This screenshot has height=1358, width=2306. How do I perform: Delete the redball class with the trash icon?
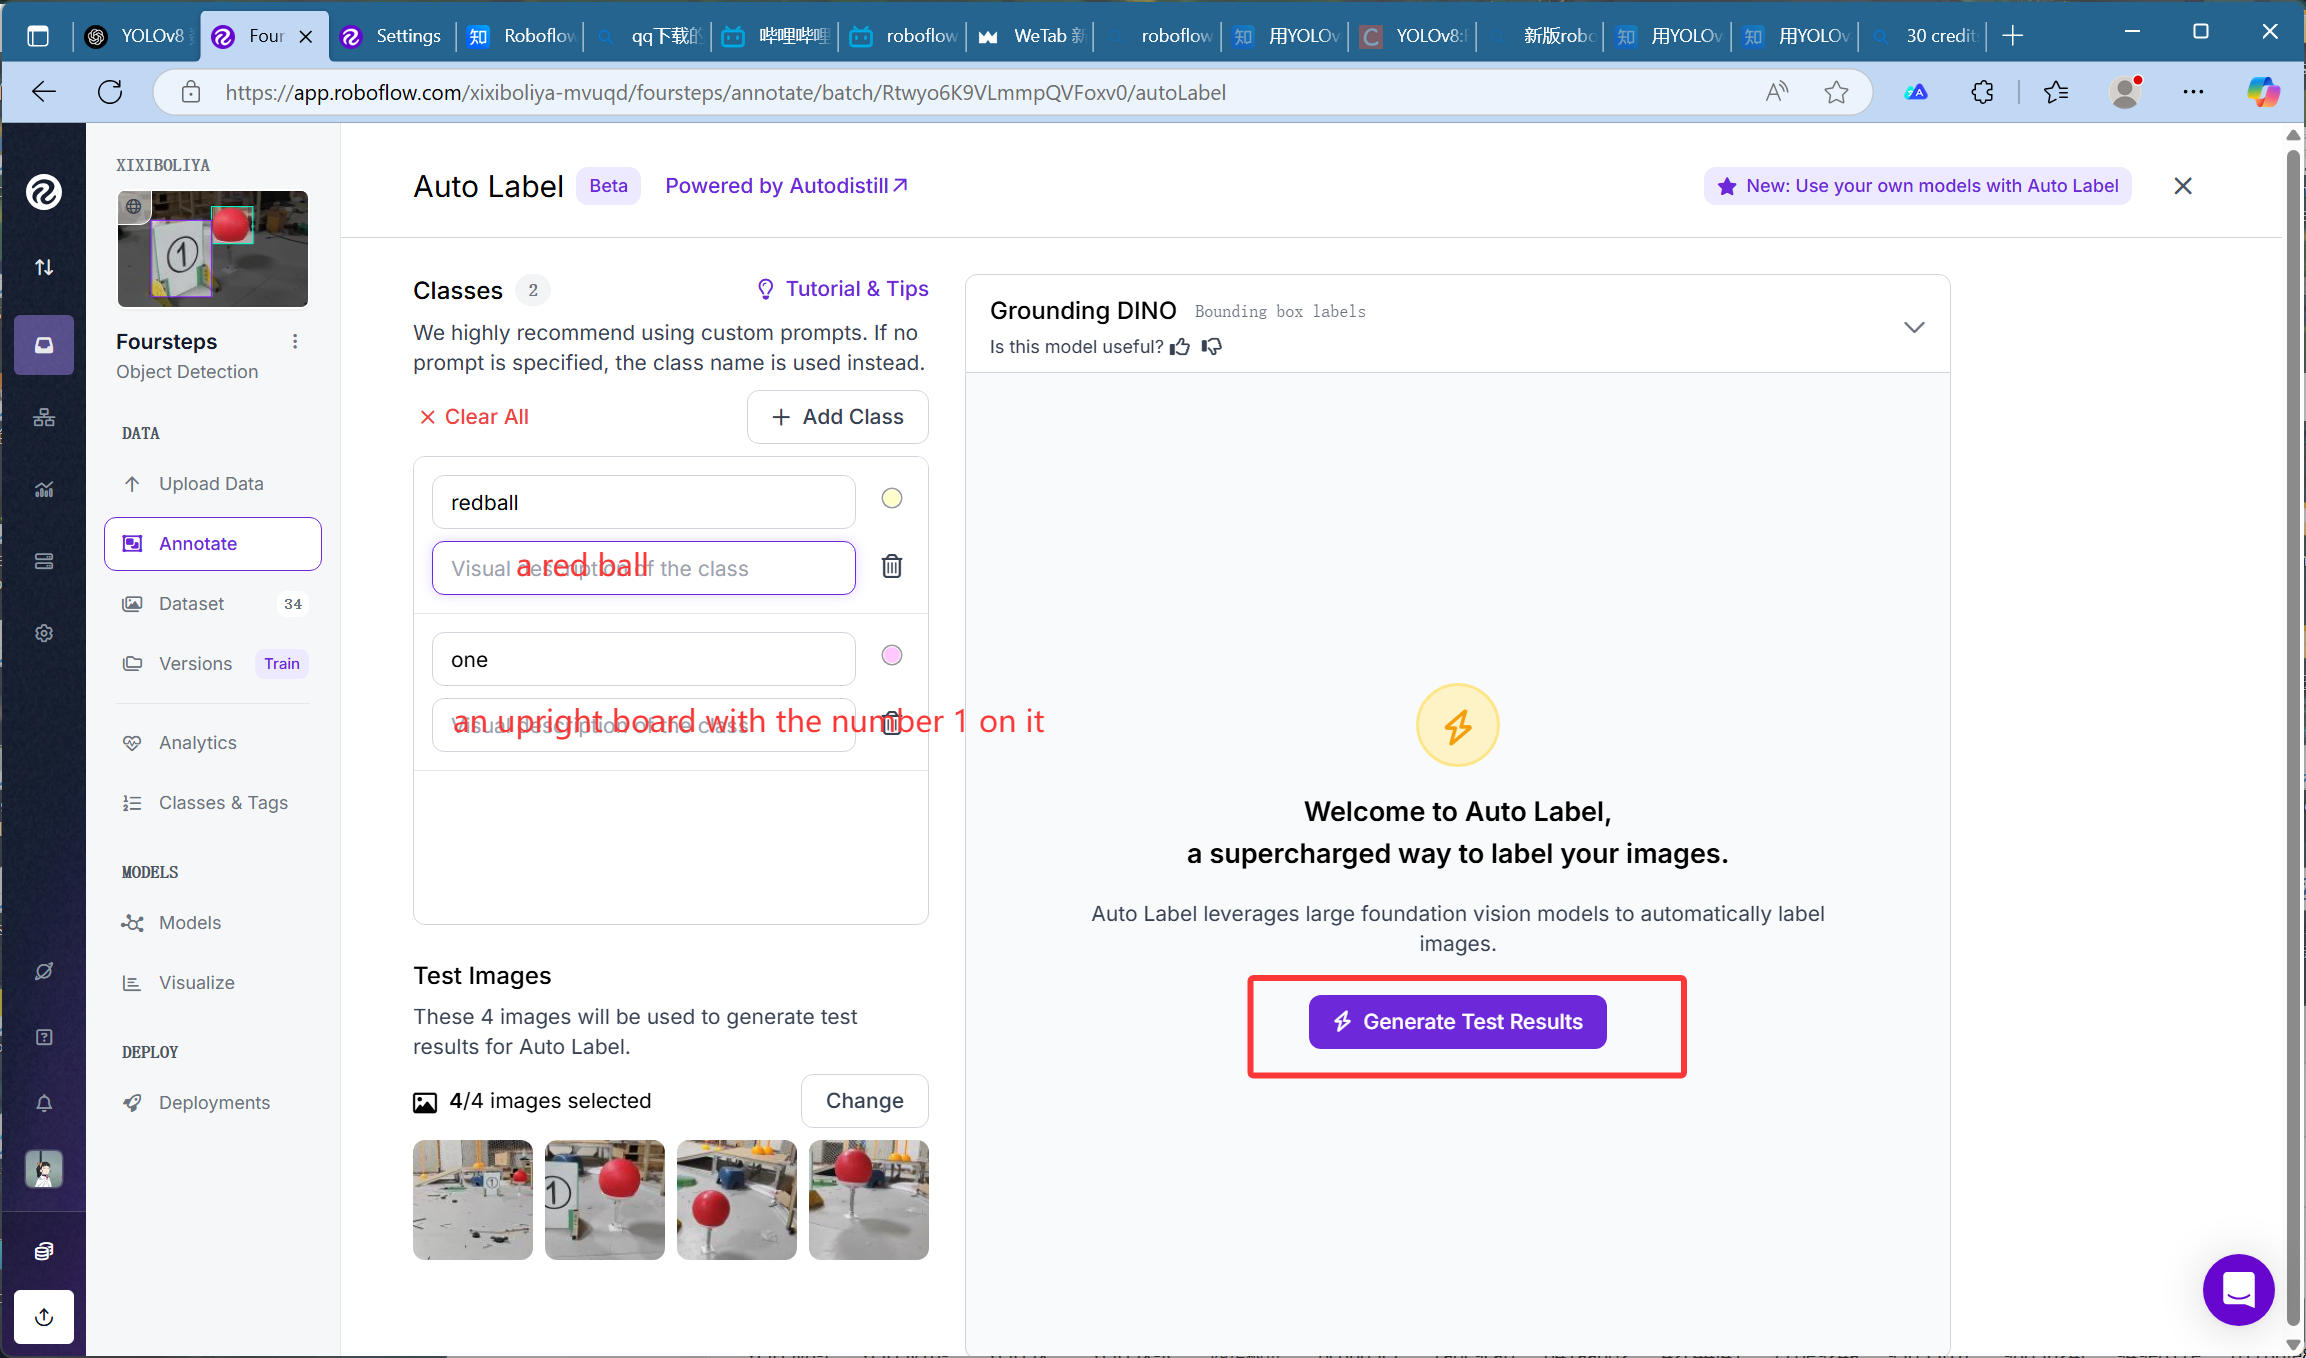click(x=892, y=567)
